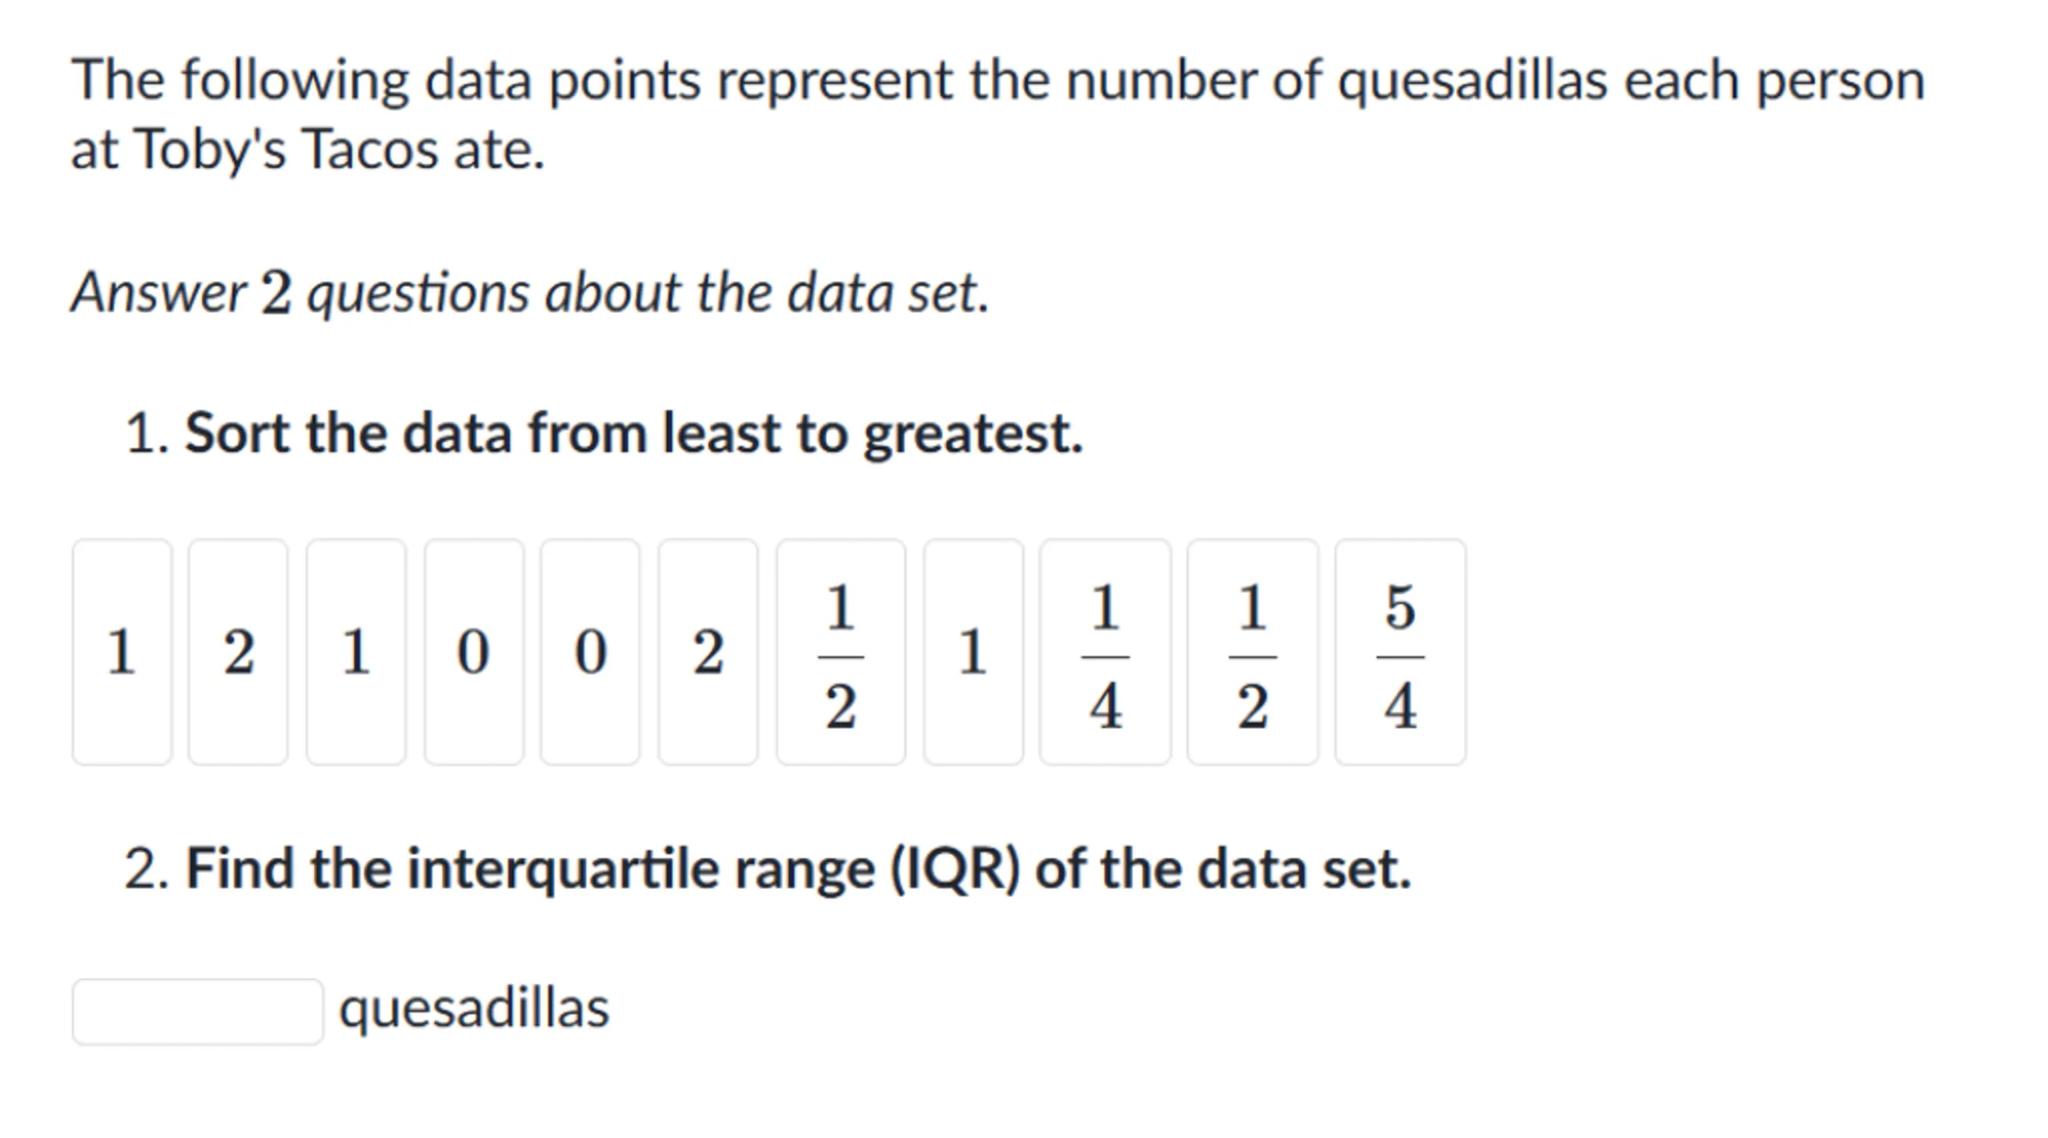Select the 5/4 fraction card
The height and width of the screenshot is (1138, 2048).
[x=1400, y=652]
